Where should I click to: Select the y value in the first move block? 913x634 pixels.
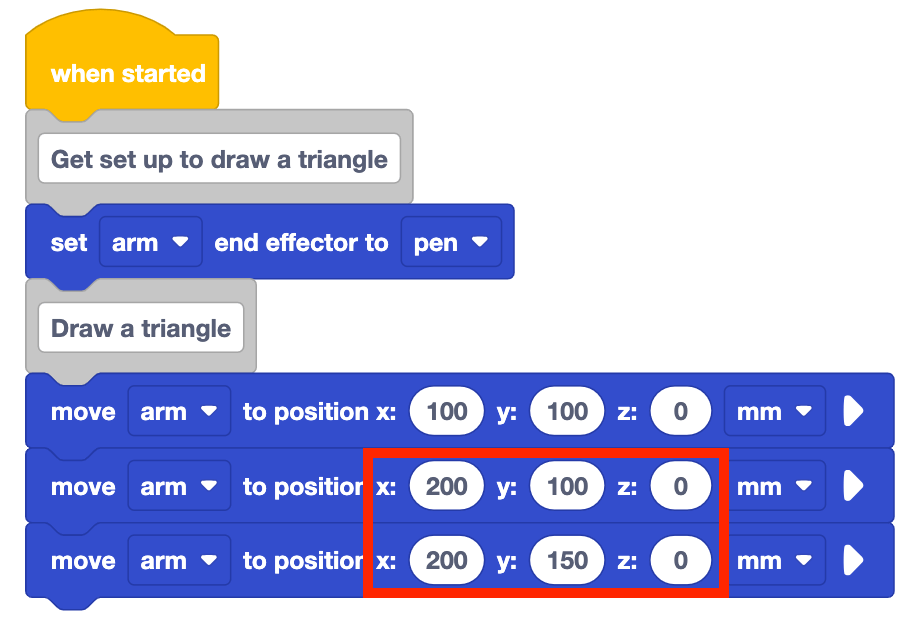coord(567,412)
